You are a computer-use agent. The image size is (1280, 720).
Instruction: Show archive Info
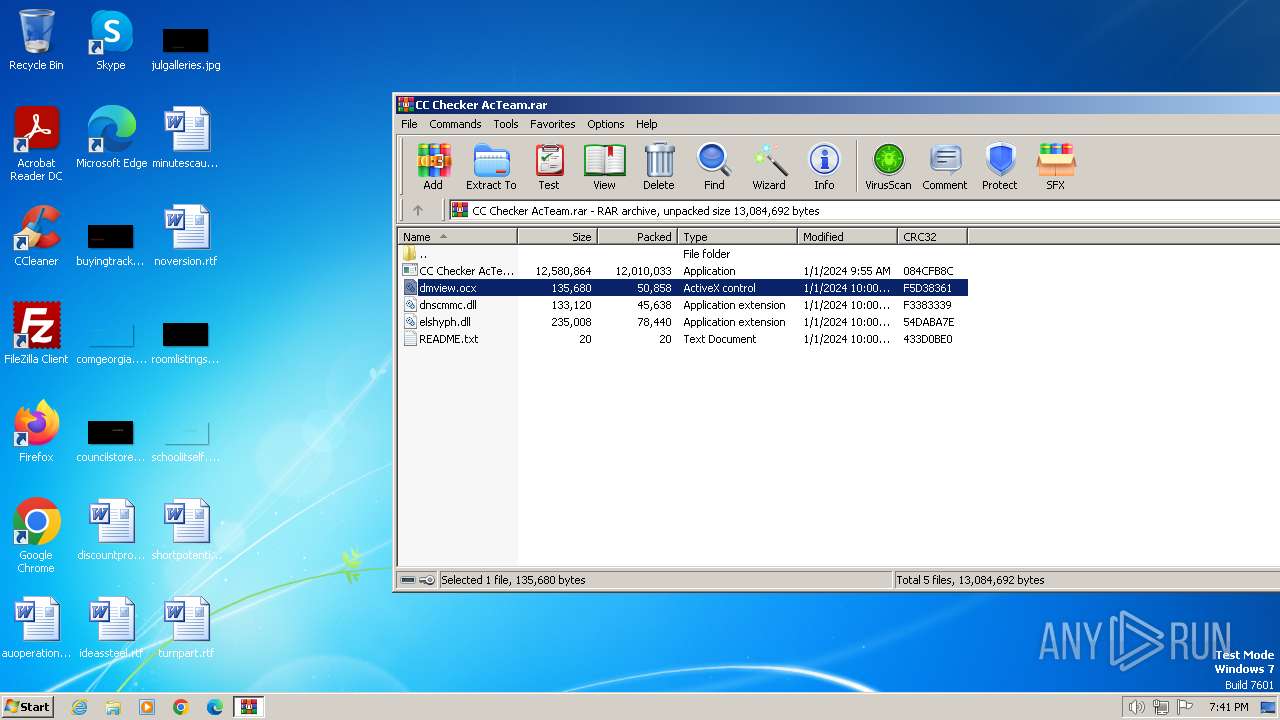pyautogui.click(x=824, y=166)
